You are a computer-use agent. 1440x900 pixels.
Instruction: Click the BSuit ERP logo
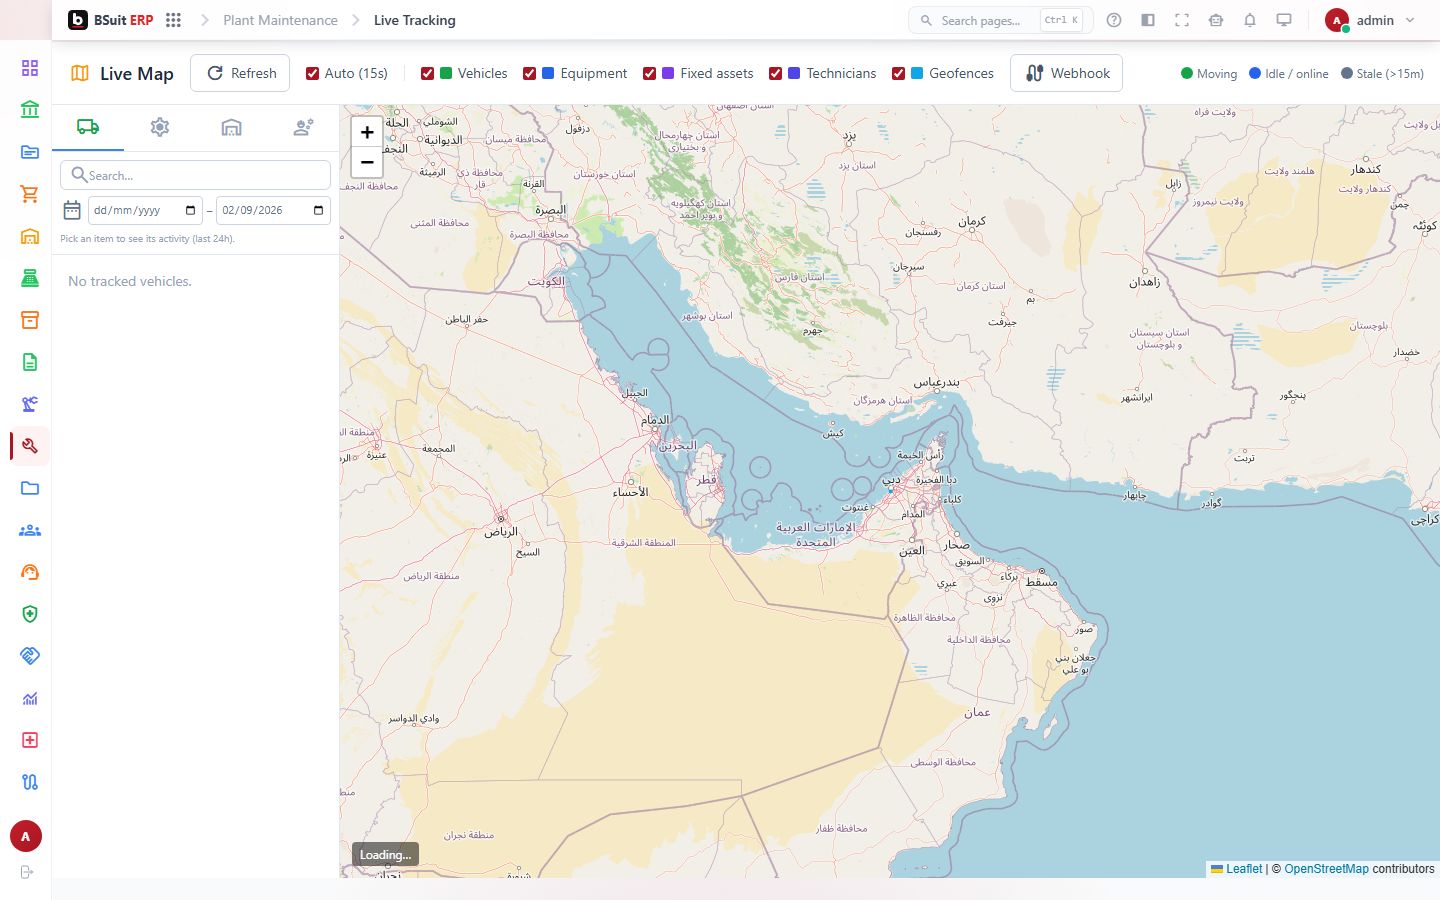(110, 20)
